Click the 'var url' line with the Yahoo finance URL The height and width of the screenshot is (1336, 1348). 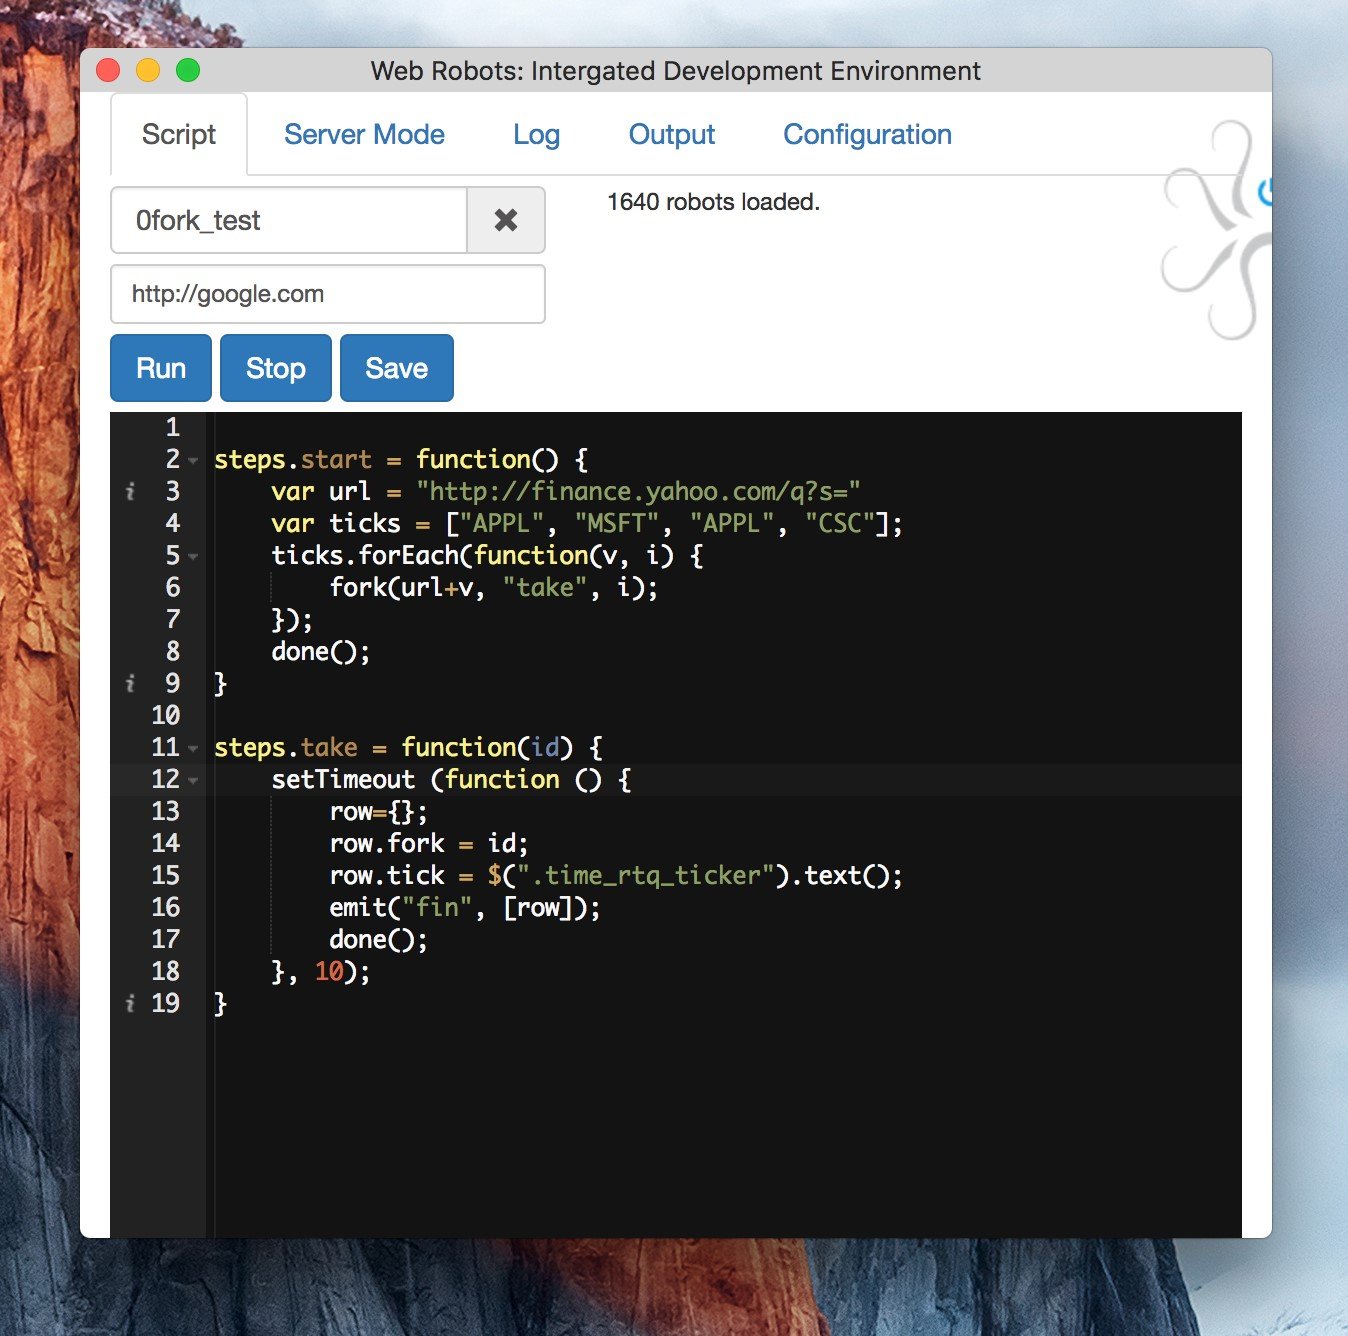[x=566, y=491]
